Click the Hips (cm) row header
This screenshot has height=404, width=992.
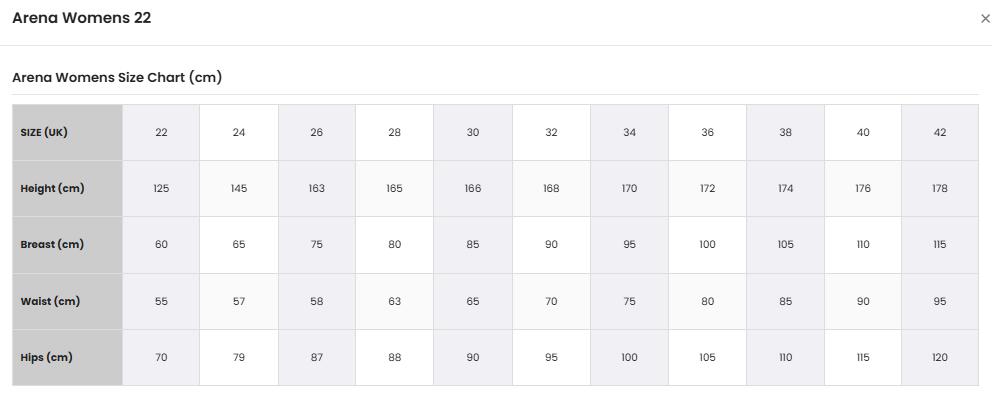tap(67, 357)
